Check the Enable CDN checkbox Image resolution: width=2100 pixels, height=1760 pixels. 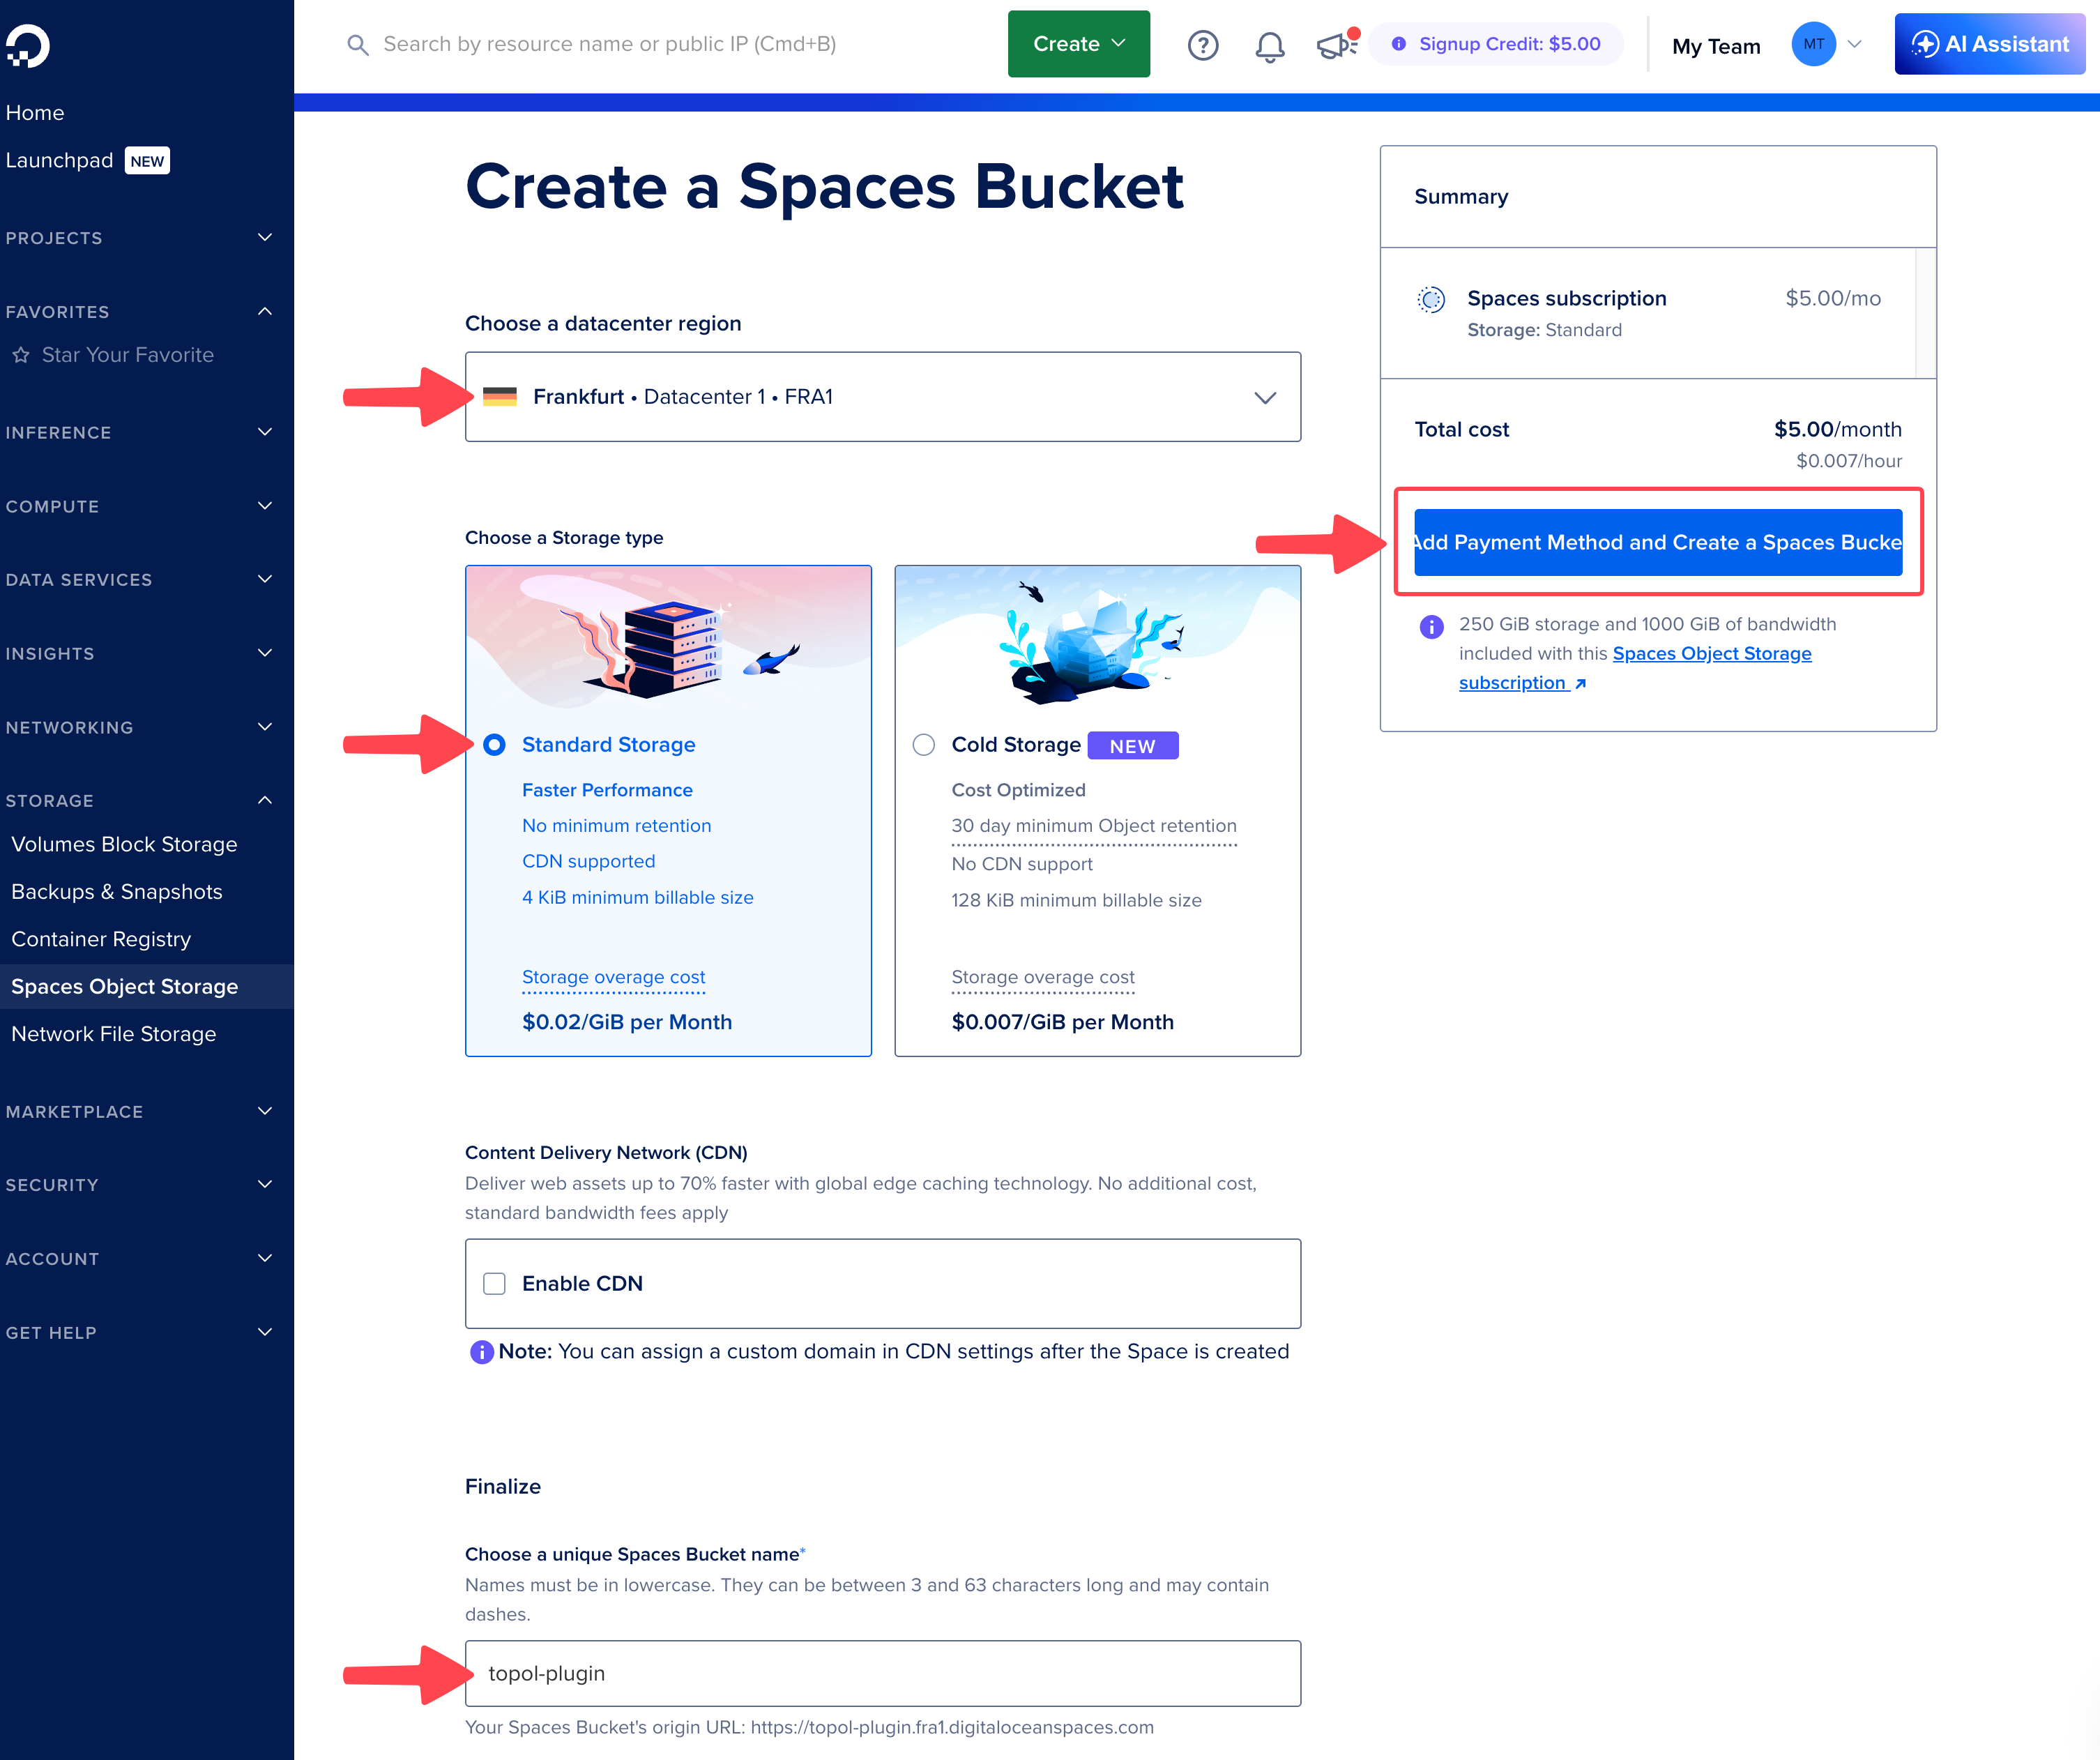pyautogui.click(x=494, y=1284)
